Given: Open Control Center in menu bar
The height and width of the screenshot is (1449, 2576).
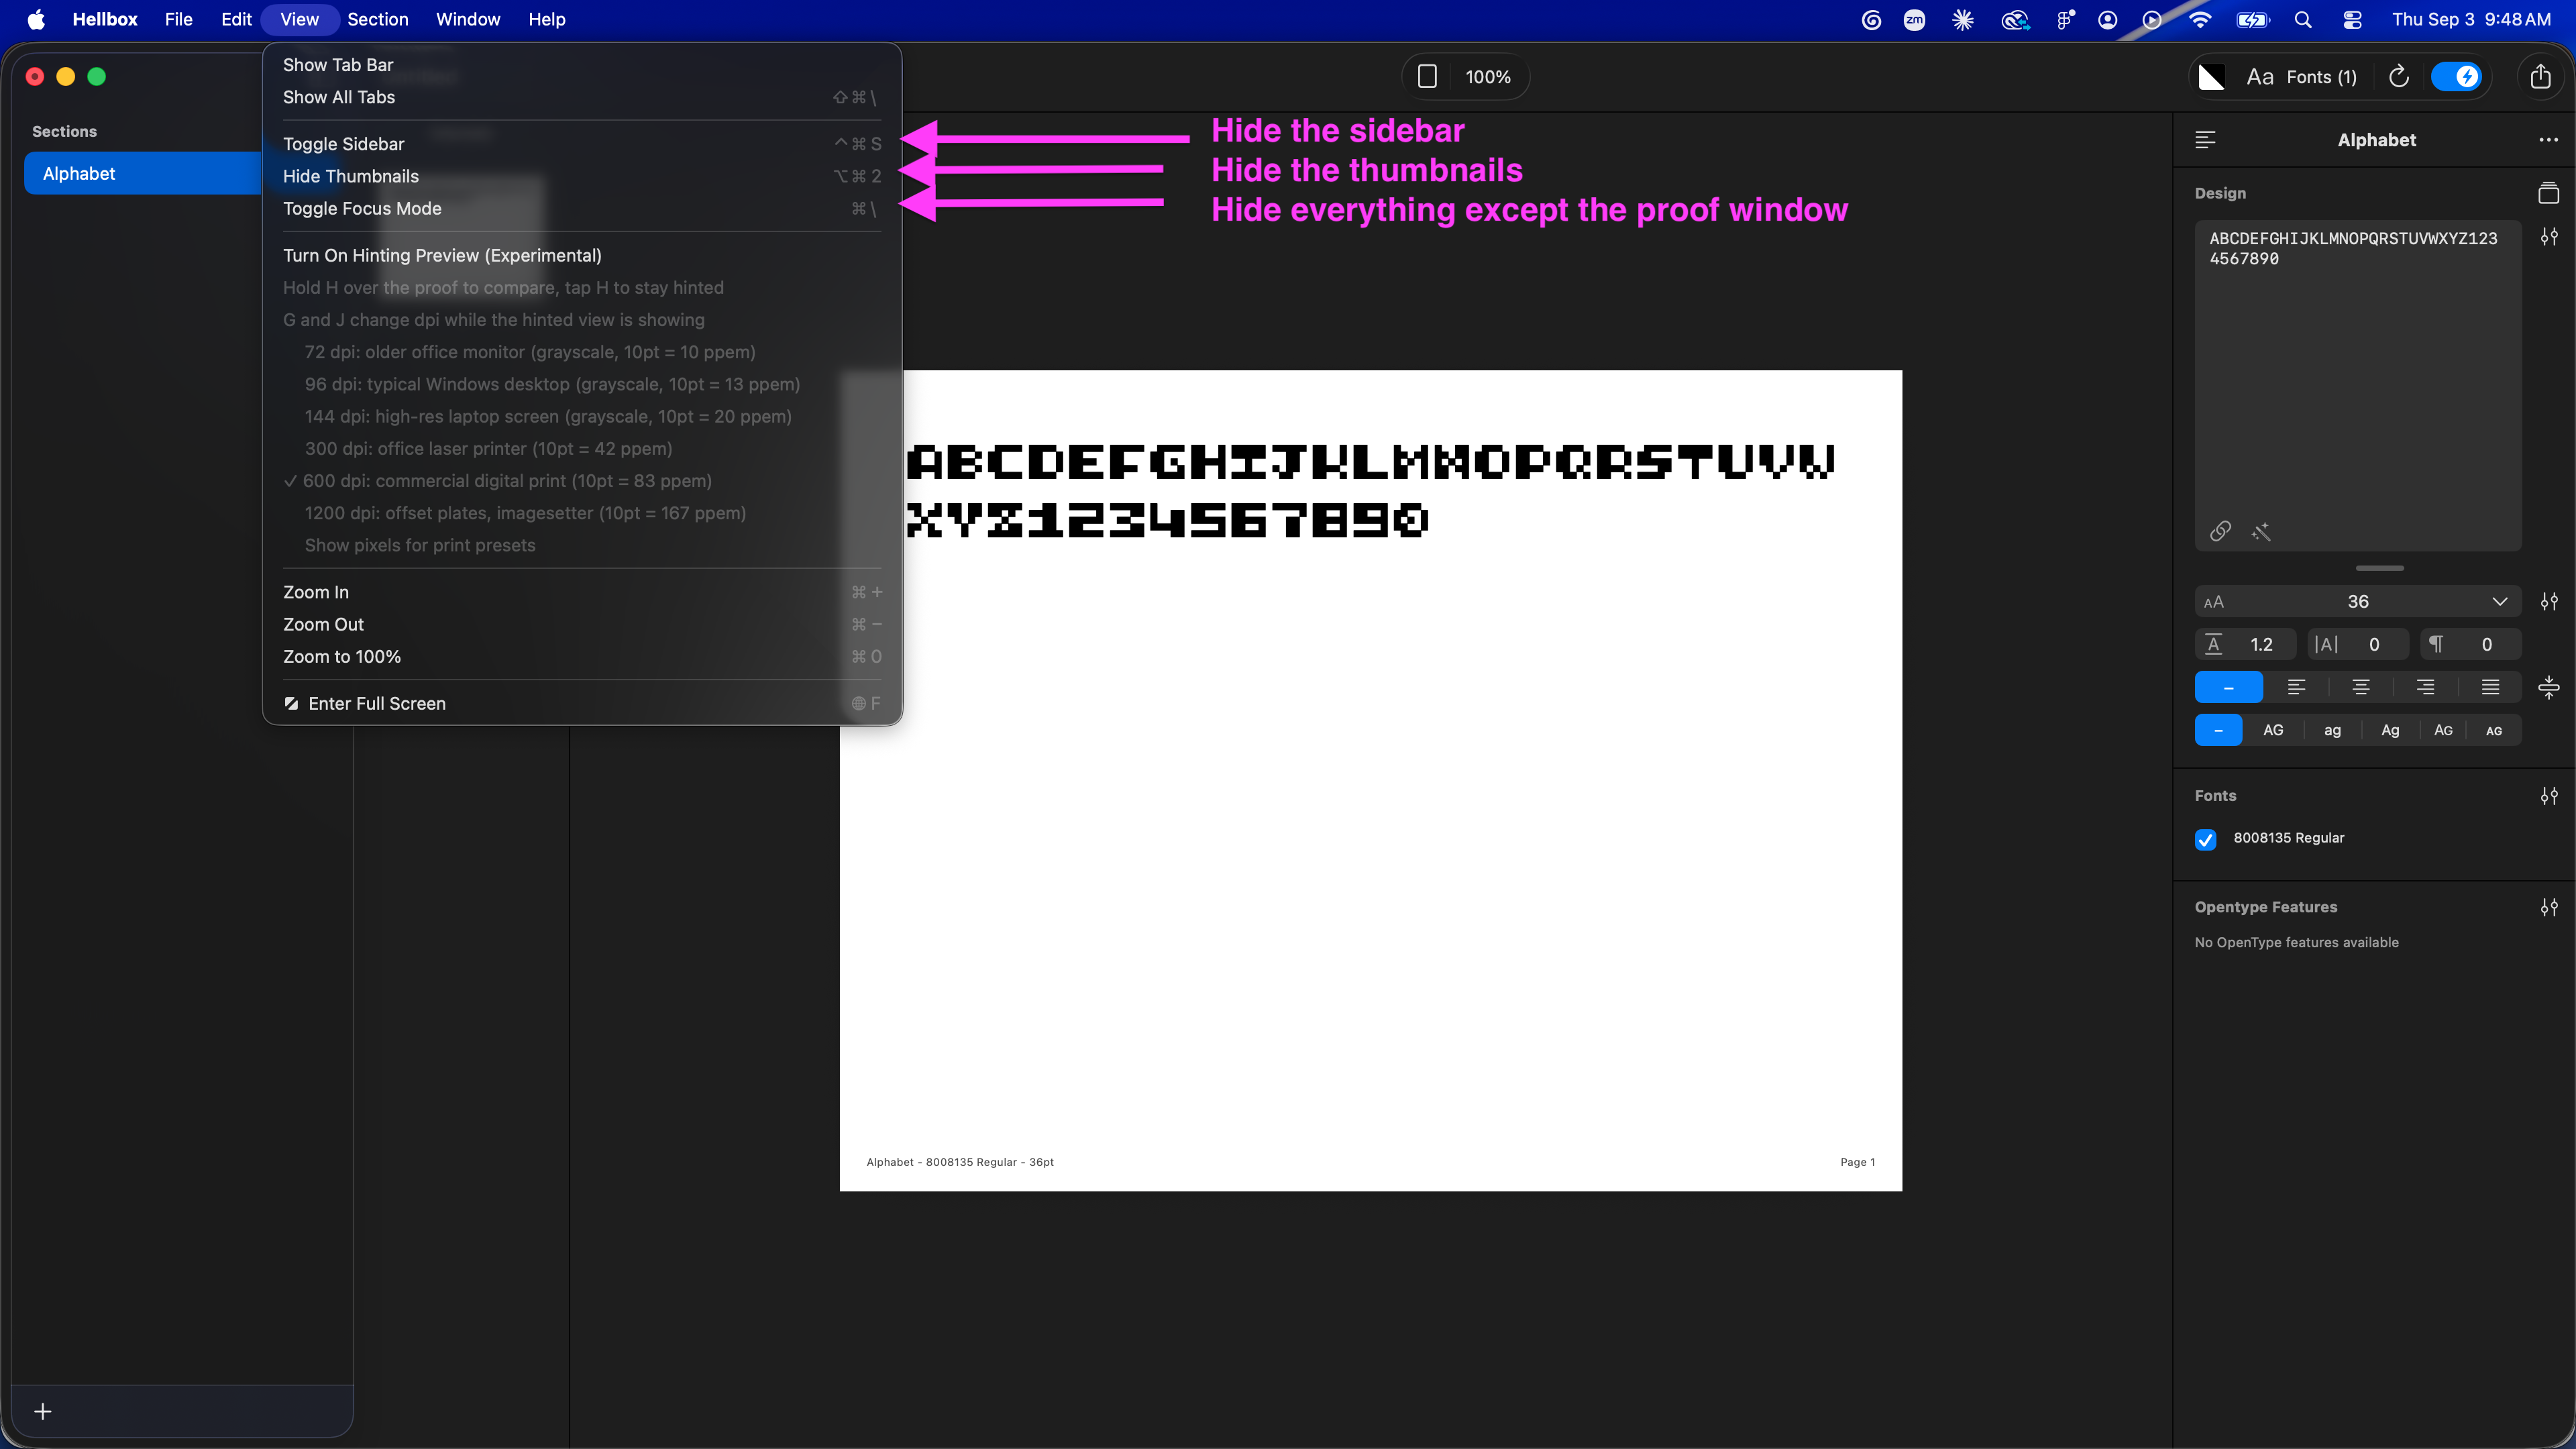Looking at the screenshot, I should (x=2352, y=19).
